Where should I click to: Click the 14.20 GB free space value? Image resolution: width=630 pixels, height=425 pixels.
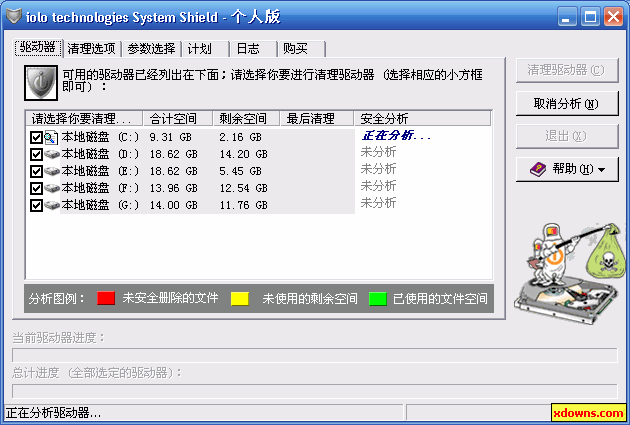(243, 154)
